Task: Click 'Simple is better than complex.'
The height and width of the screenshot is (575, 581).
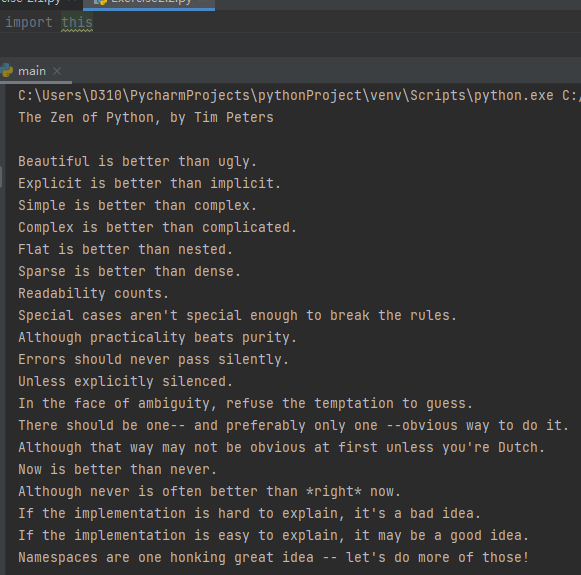Action: click(x=137, y=205)
